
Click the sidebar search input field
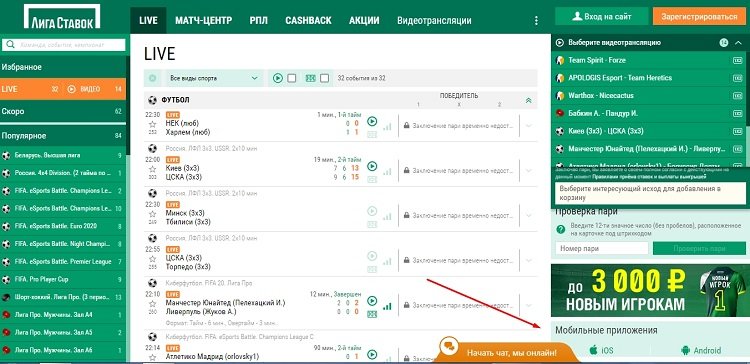64,45
